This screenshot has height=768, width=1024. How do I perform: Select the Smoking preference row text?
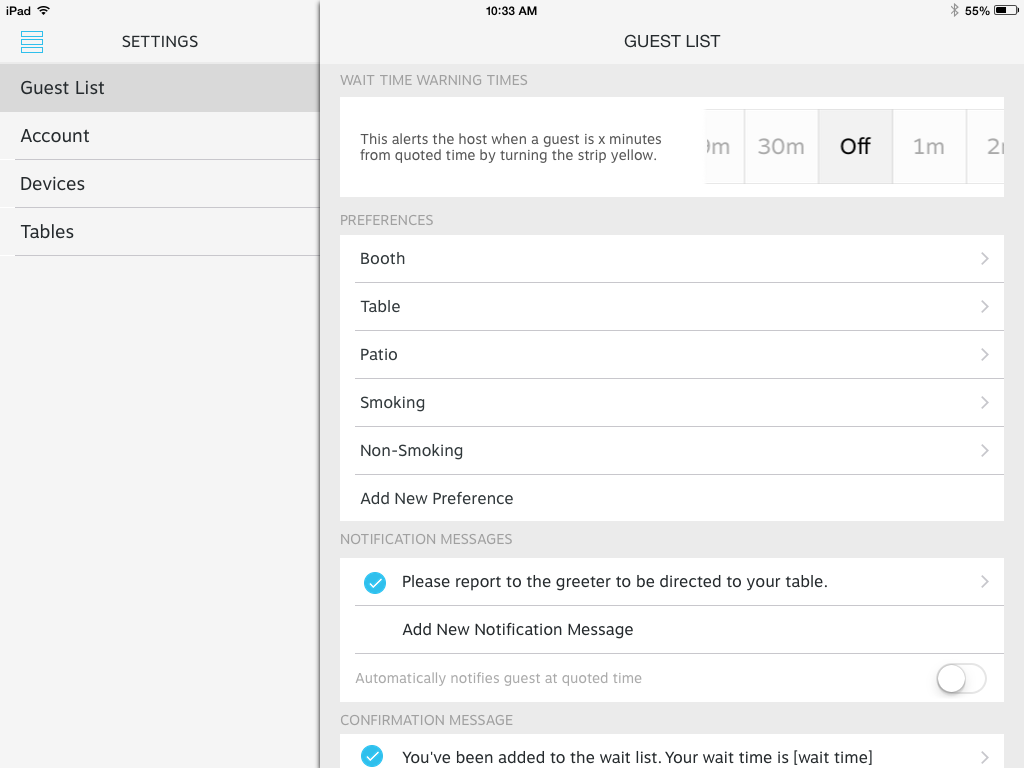pos(392,403)
